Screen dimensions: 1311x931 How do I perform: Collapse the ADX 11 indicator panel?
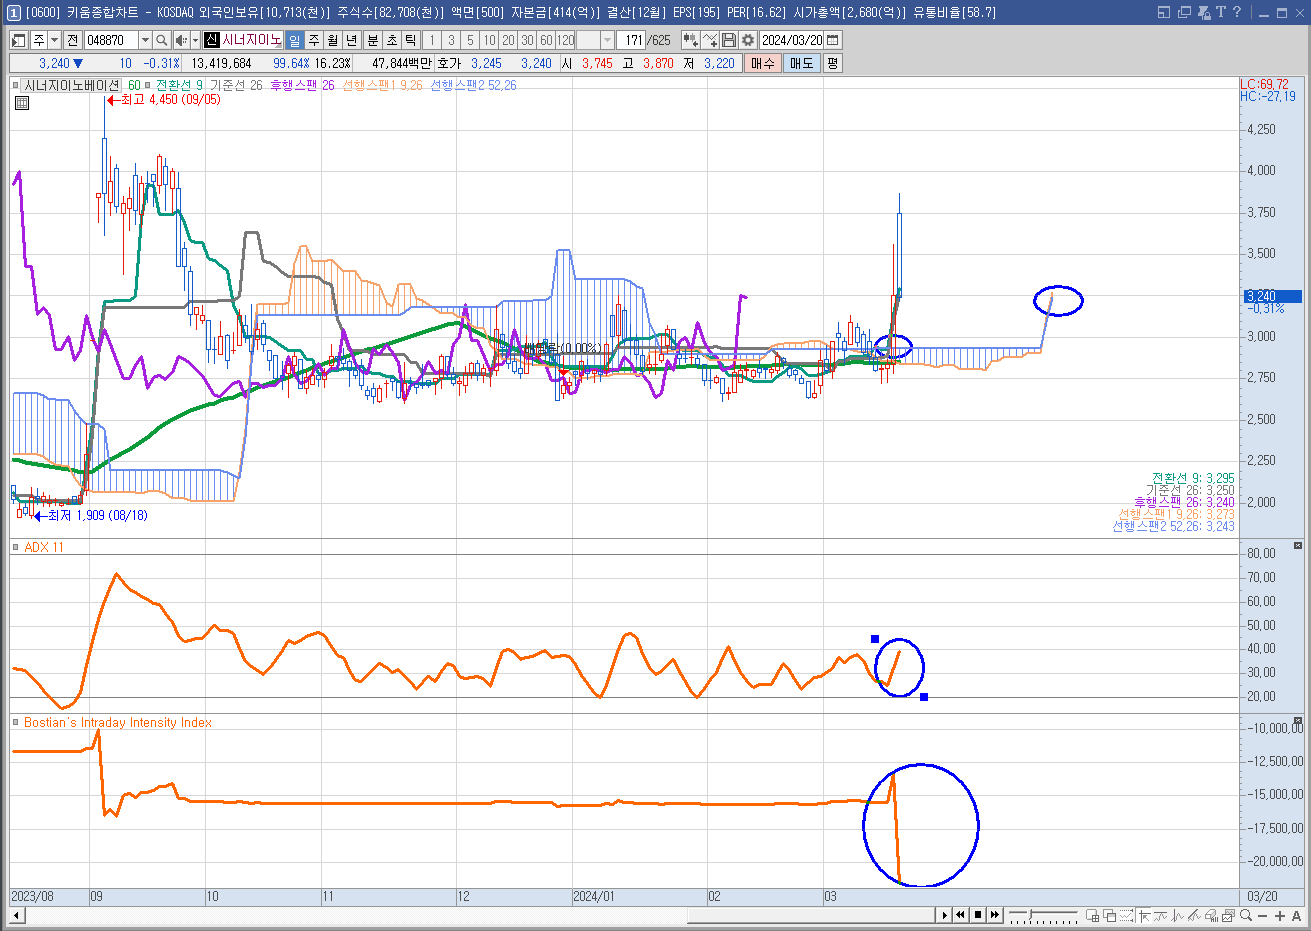15,547
